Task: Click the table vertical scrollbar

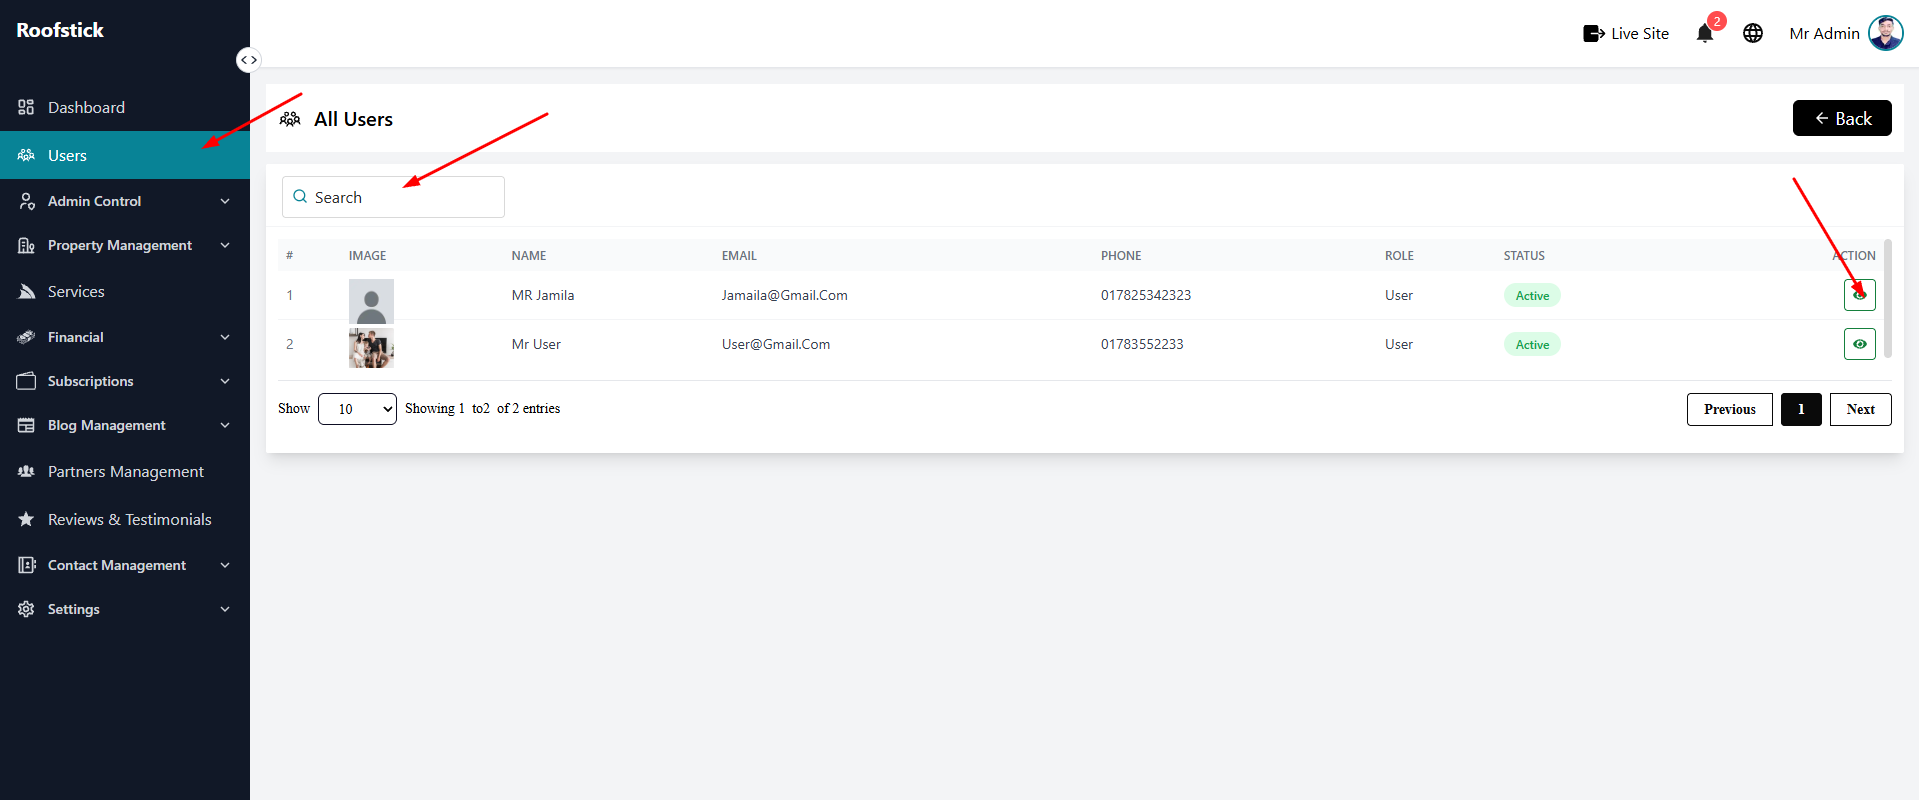Action: click(1887, 298)
